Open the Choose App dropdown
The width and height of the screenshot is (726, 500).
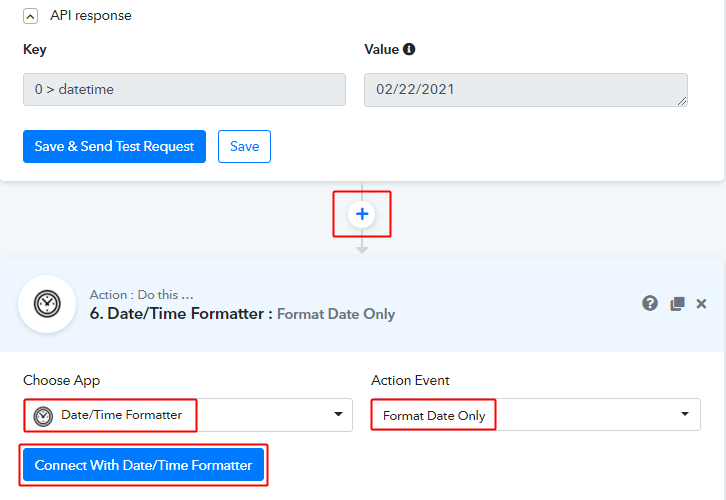pyautogui.click(x=187, y=415)
